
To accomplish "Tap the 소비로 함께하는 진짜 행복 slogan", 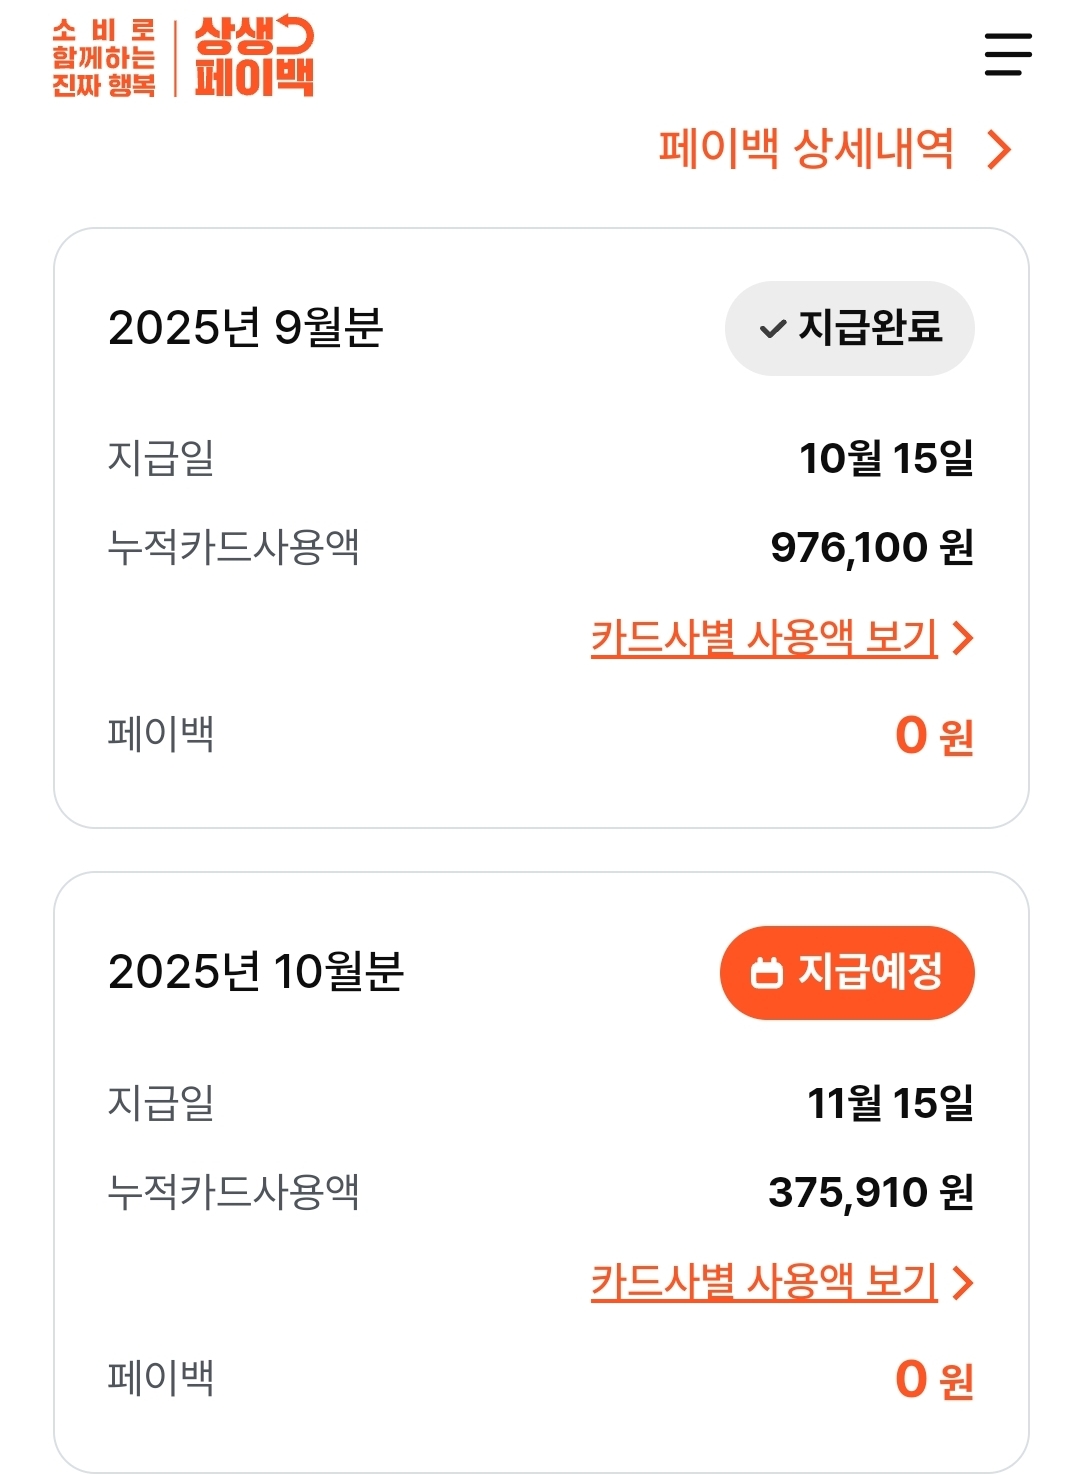I will click(104, 58).
